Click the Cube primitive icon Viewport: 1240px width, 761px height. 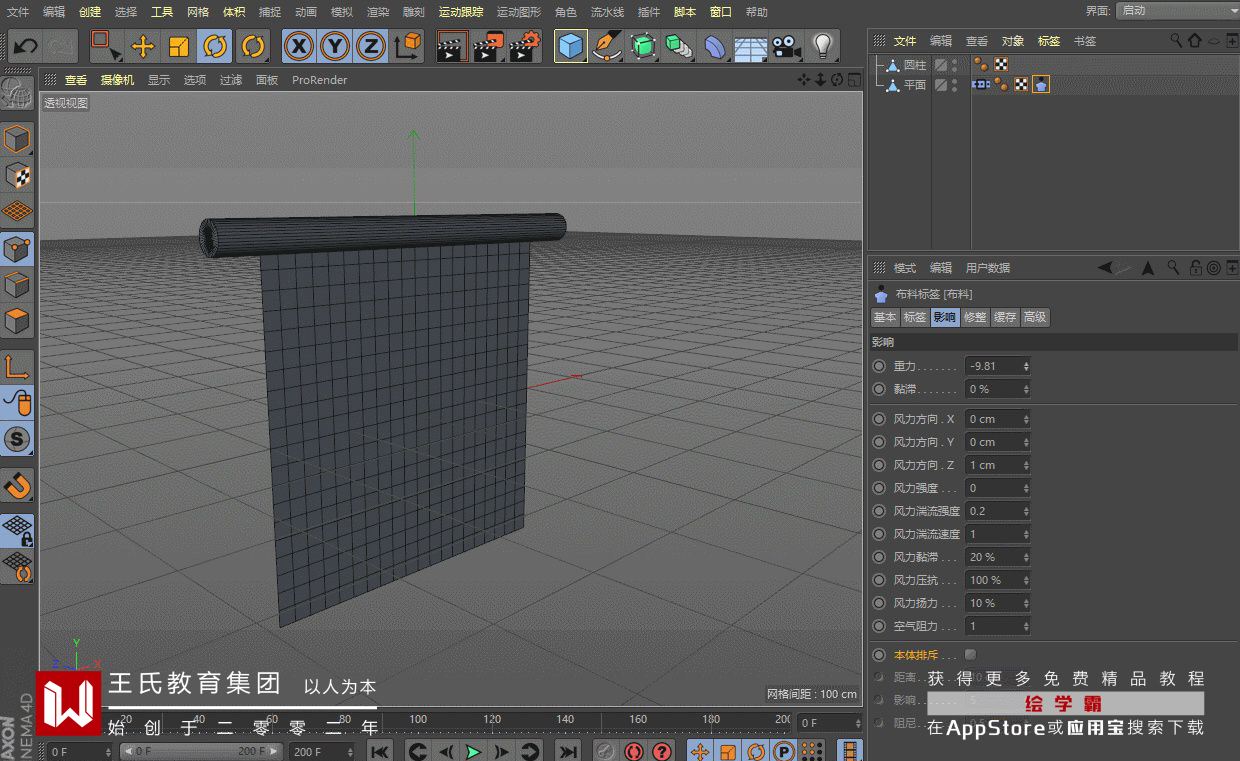571,47
